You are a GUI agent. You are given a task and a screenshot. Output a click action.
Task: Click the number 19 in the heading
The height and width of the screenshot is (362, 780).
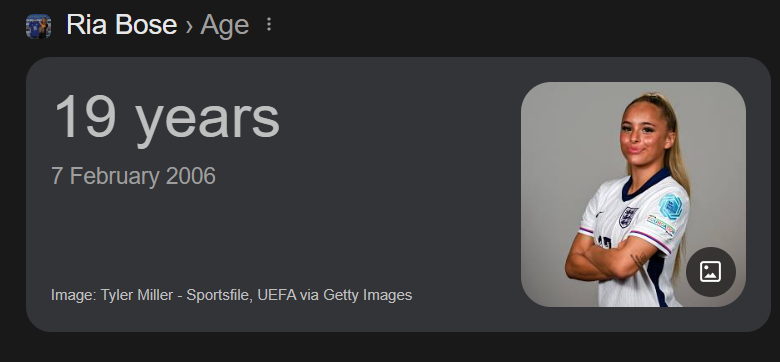pos(85,116)
